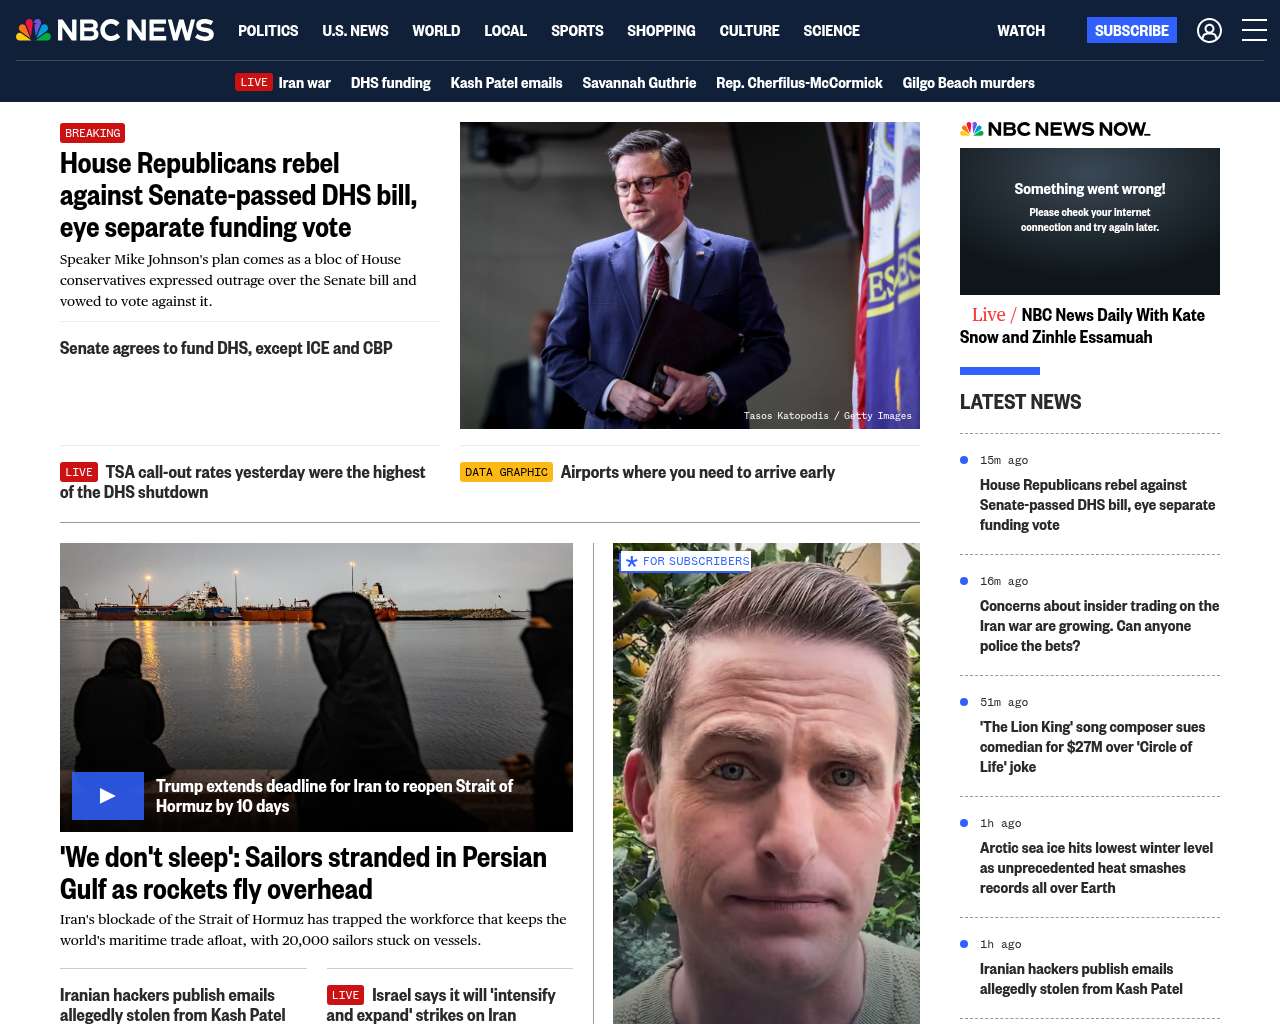The height and width of the screenshot is (1024, 1280).
Task: Open the Rep. Cherfilus-McCormick topic
Action: click(799, 83)
